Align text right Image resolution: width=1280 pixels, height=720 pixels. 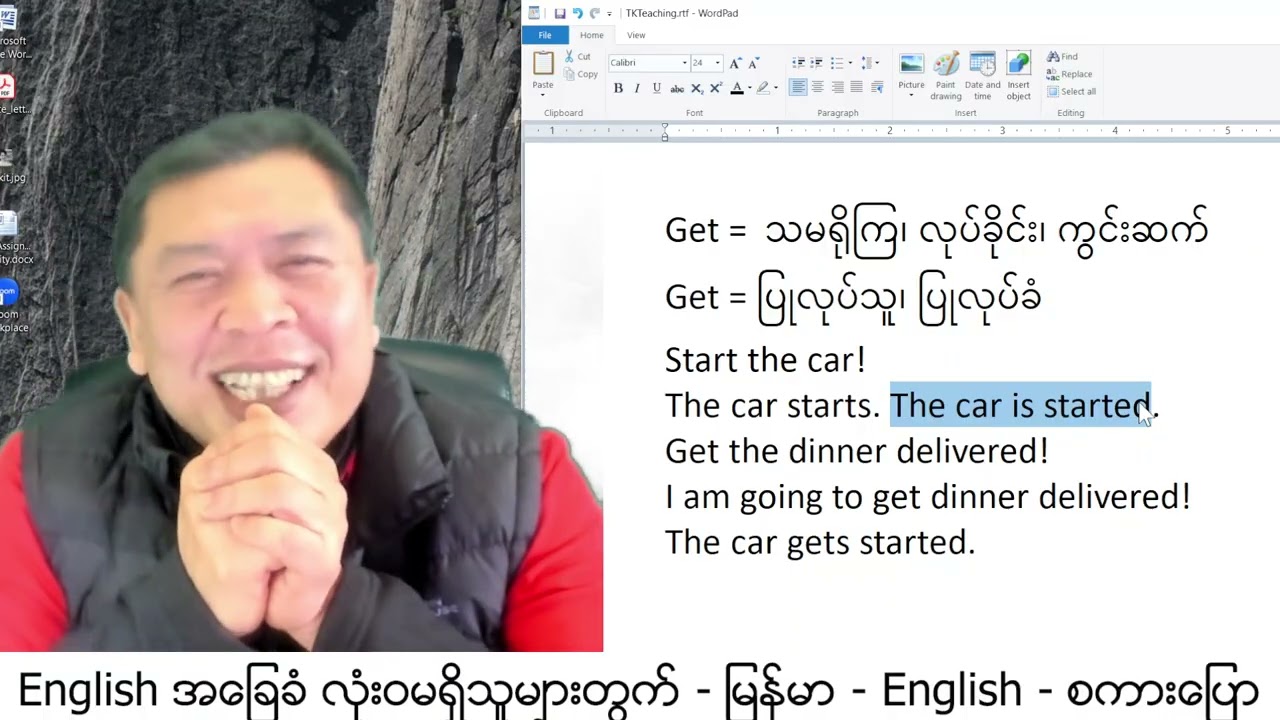click(x=837, y=88)
